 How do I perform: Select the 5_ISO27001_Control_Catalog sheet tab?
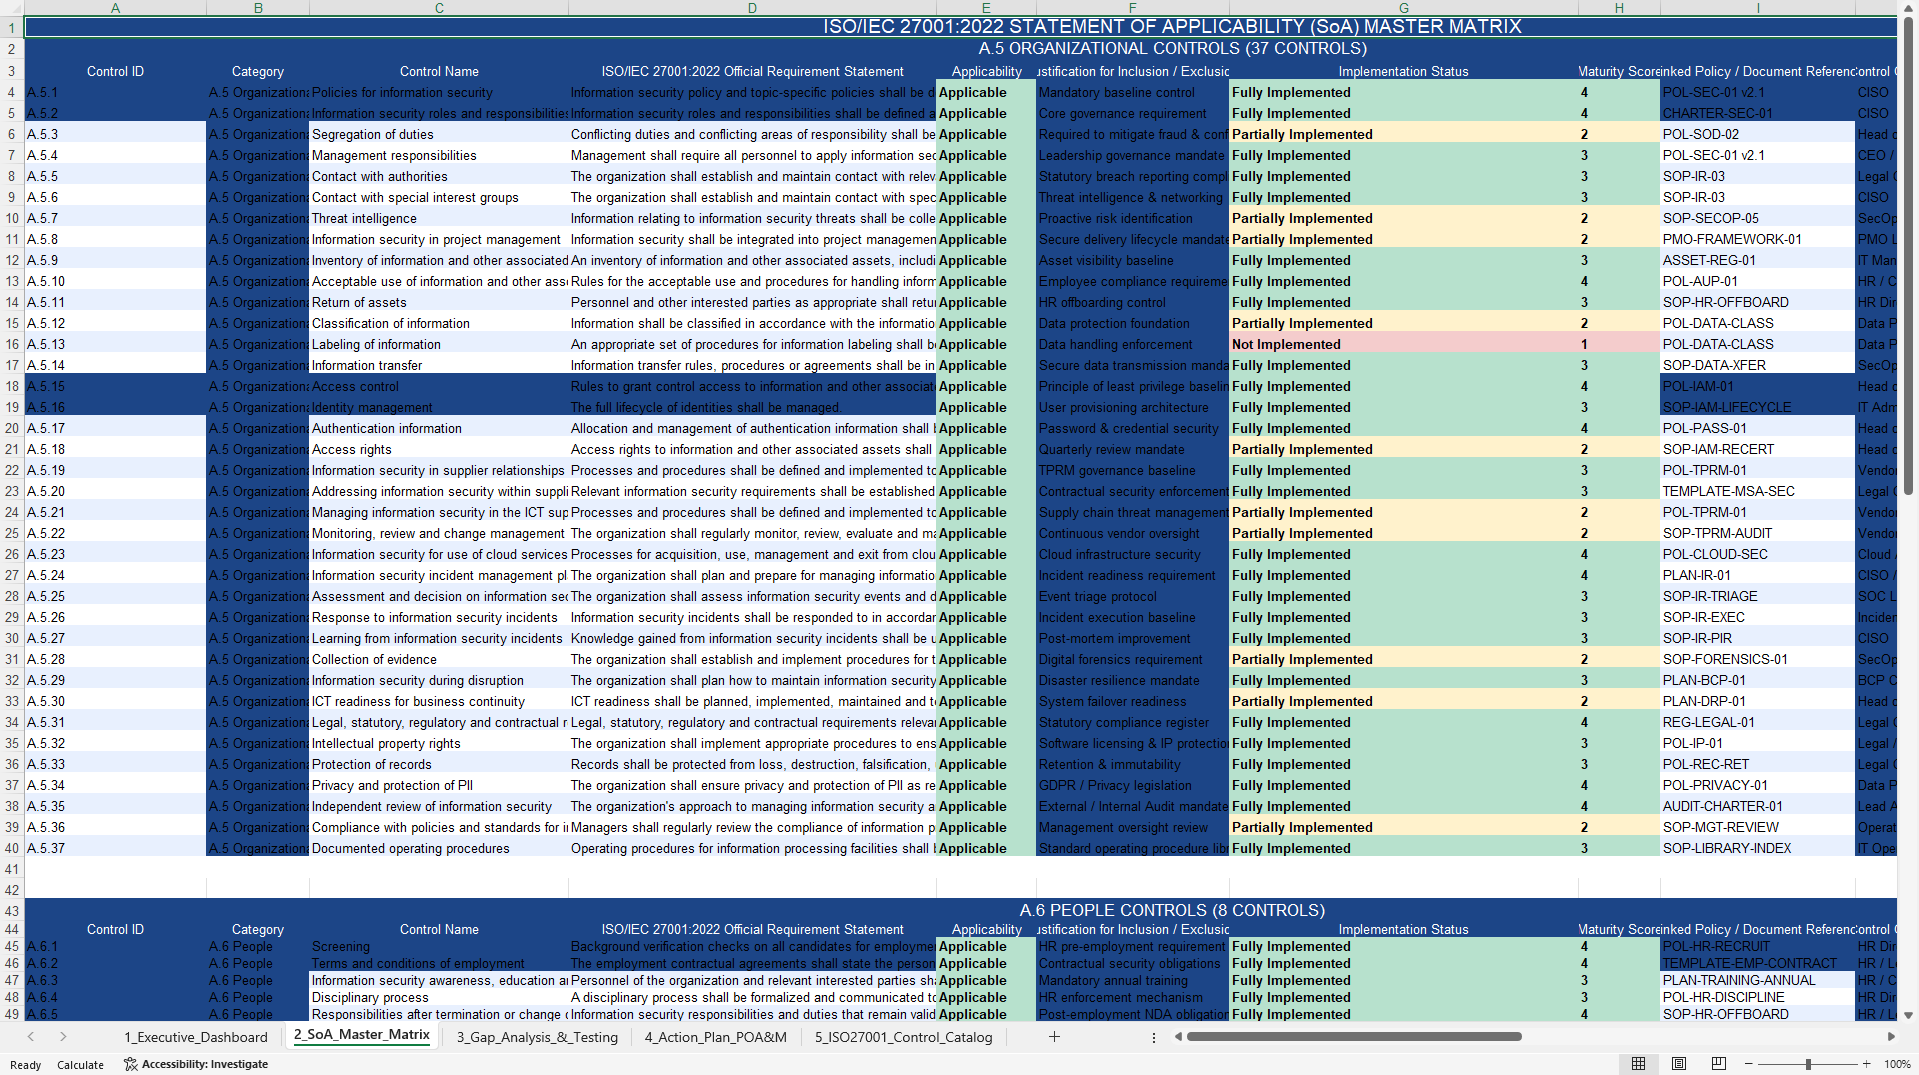coord(903,1037)
